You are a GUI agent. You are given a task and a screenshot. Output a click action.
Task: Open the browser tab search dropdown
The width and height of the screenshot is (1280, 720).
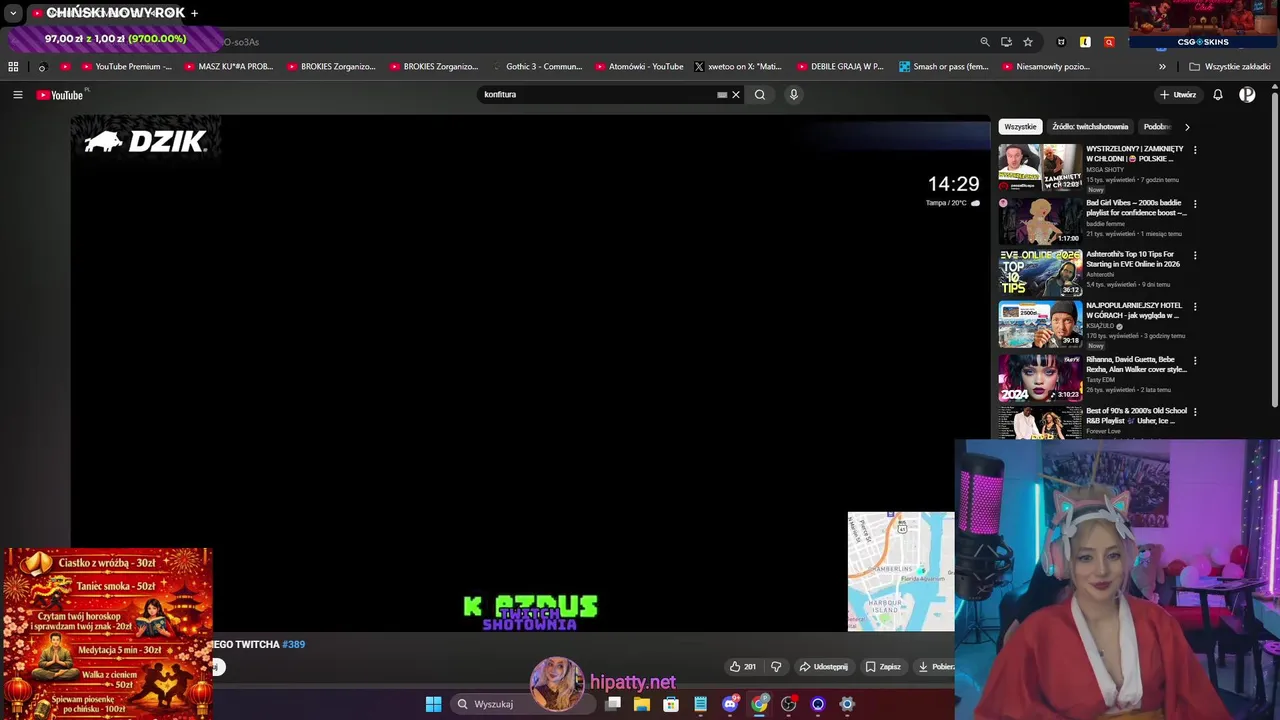pyautogui.click(x=13, y=13)
